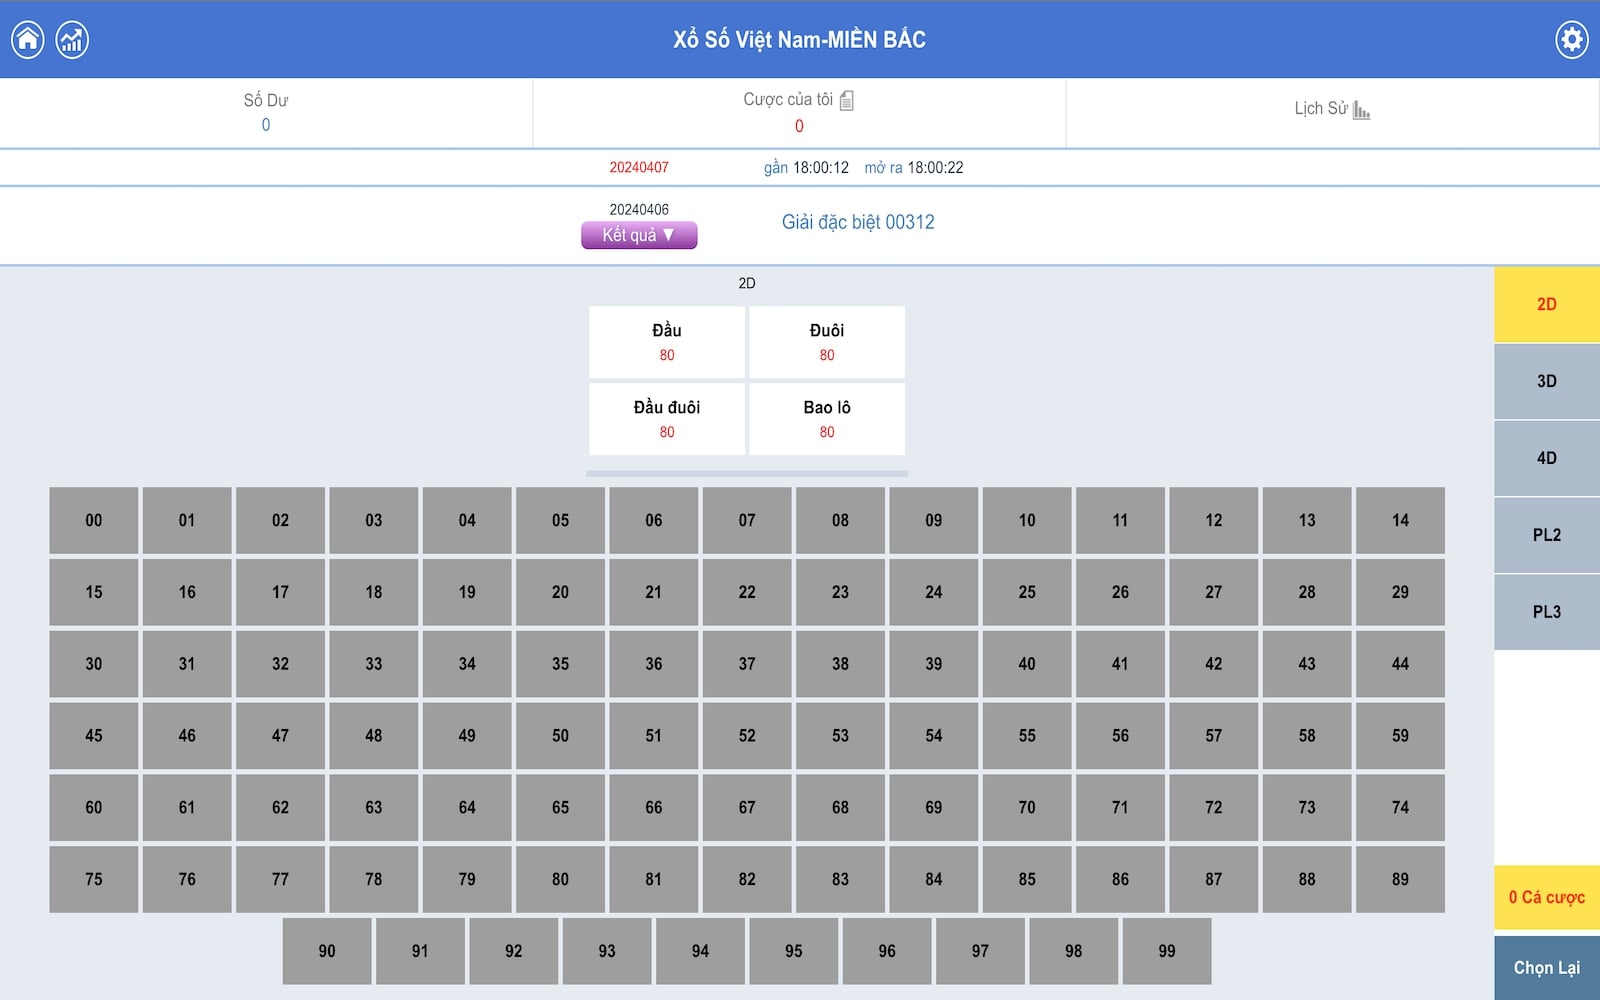
Task: Expand the Kết quả results dropdown
Action: [x=639, y=235]
